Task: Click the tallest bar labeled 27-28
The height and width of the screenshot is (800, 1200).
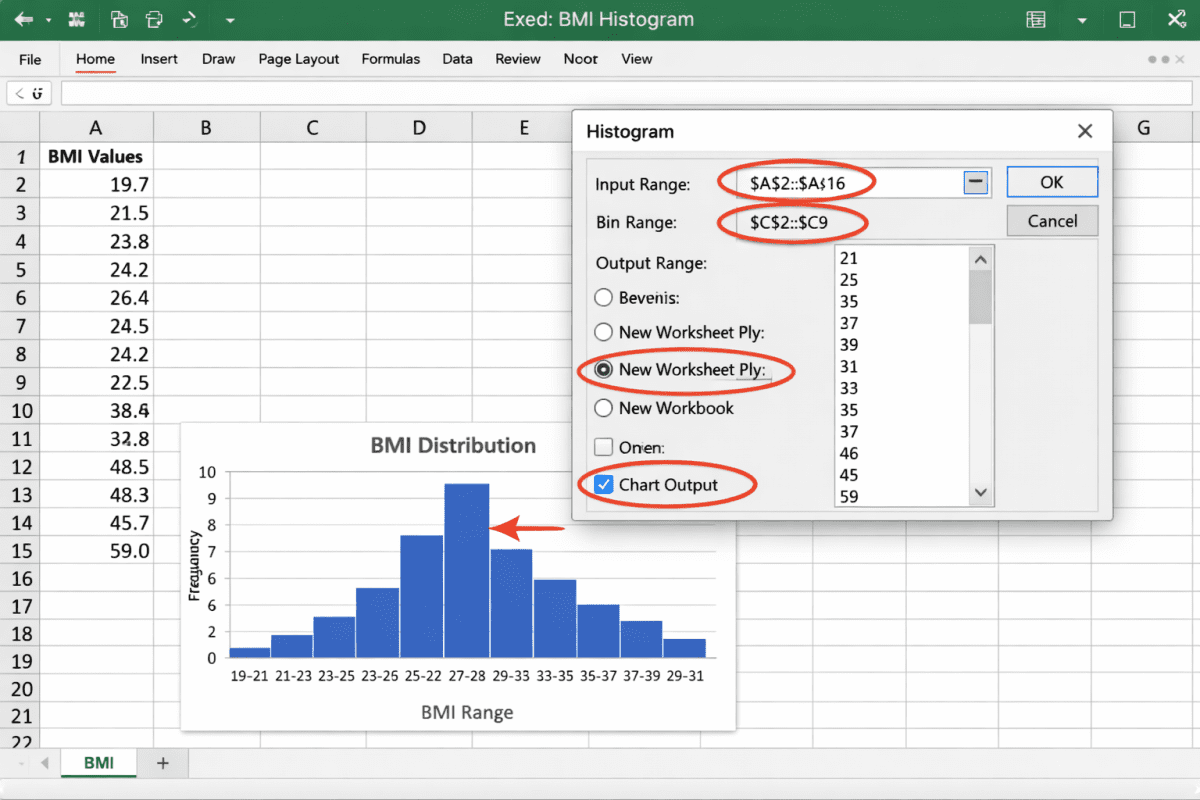Action: tap(467, 571)
